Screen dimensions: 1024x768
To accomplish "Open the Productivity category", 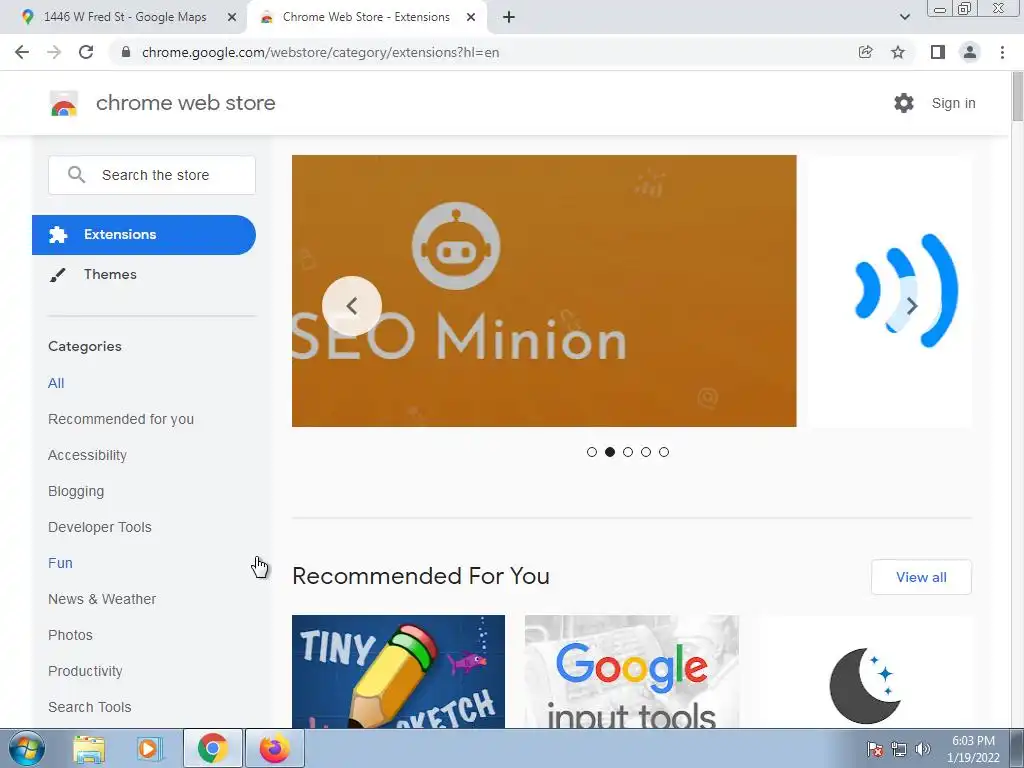I will (x=86, y=671).
